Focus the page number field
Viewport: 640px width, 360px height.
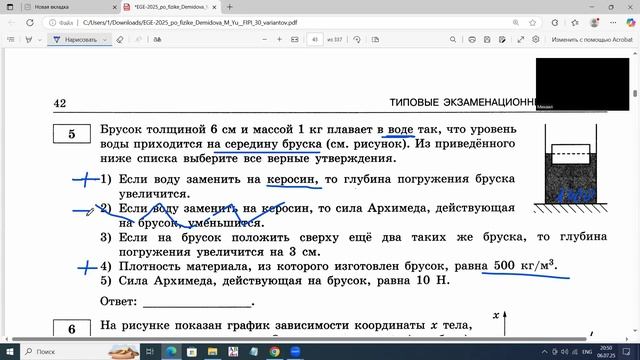click(x=315, y=40)
